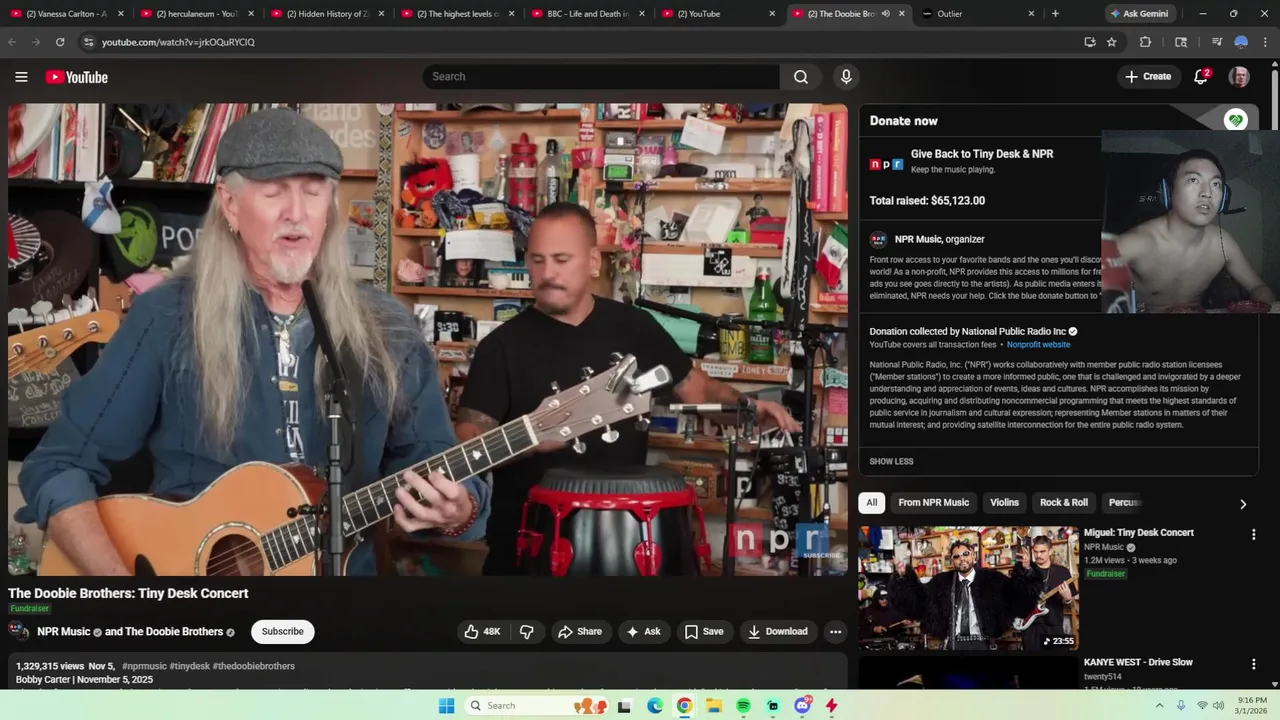This screenshot has height=720, width=1280.
Task: Open the Nonprofit website link
Action: (1038, 345)
